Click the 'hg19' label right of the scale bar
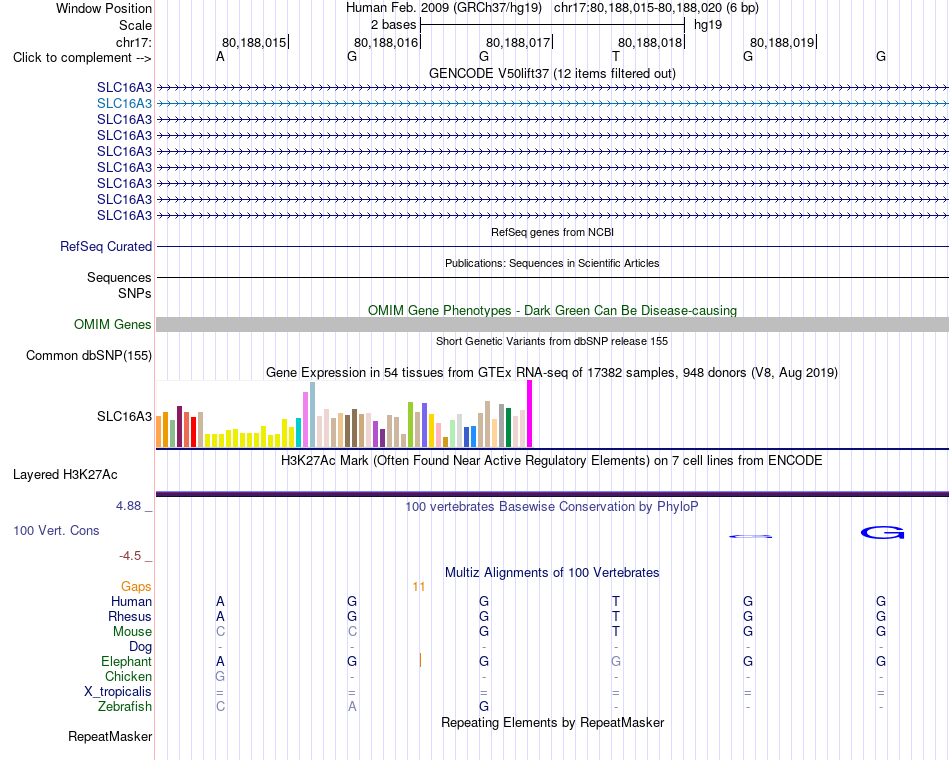The width and height of the screenshot is (950, 760). click(x=708, y=25)
